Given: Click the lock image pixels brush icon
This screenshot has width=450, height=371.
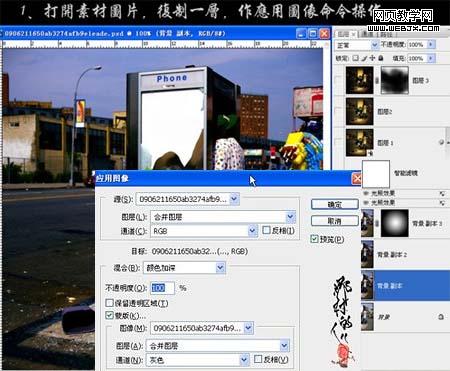Looking at the screenshot, I should 364,58.
